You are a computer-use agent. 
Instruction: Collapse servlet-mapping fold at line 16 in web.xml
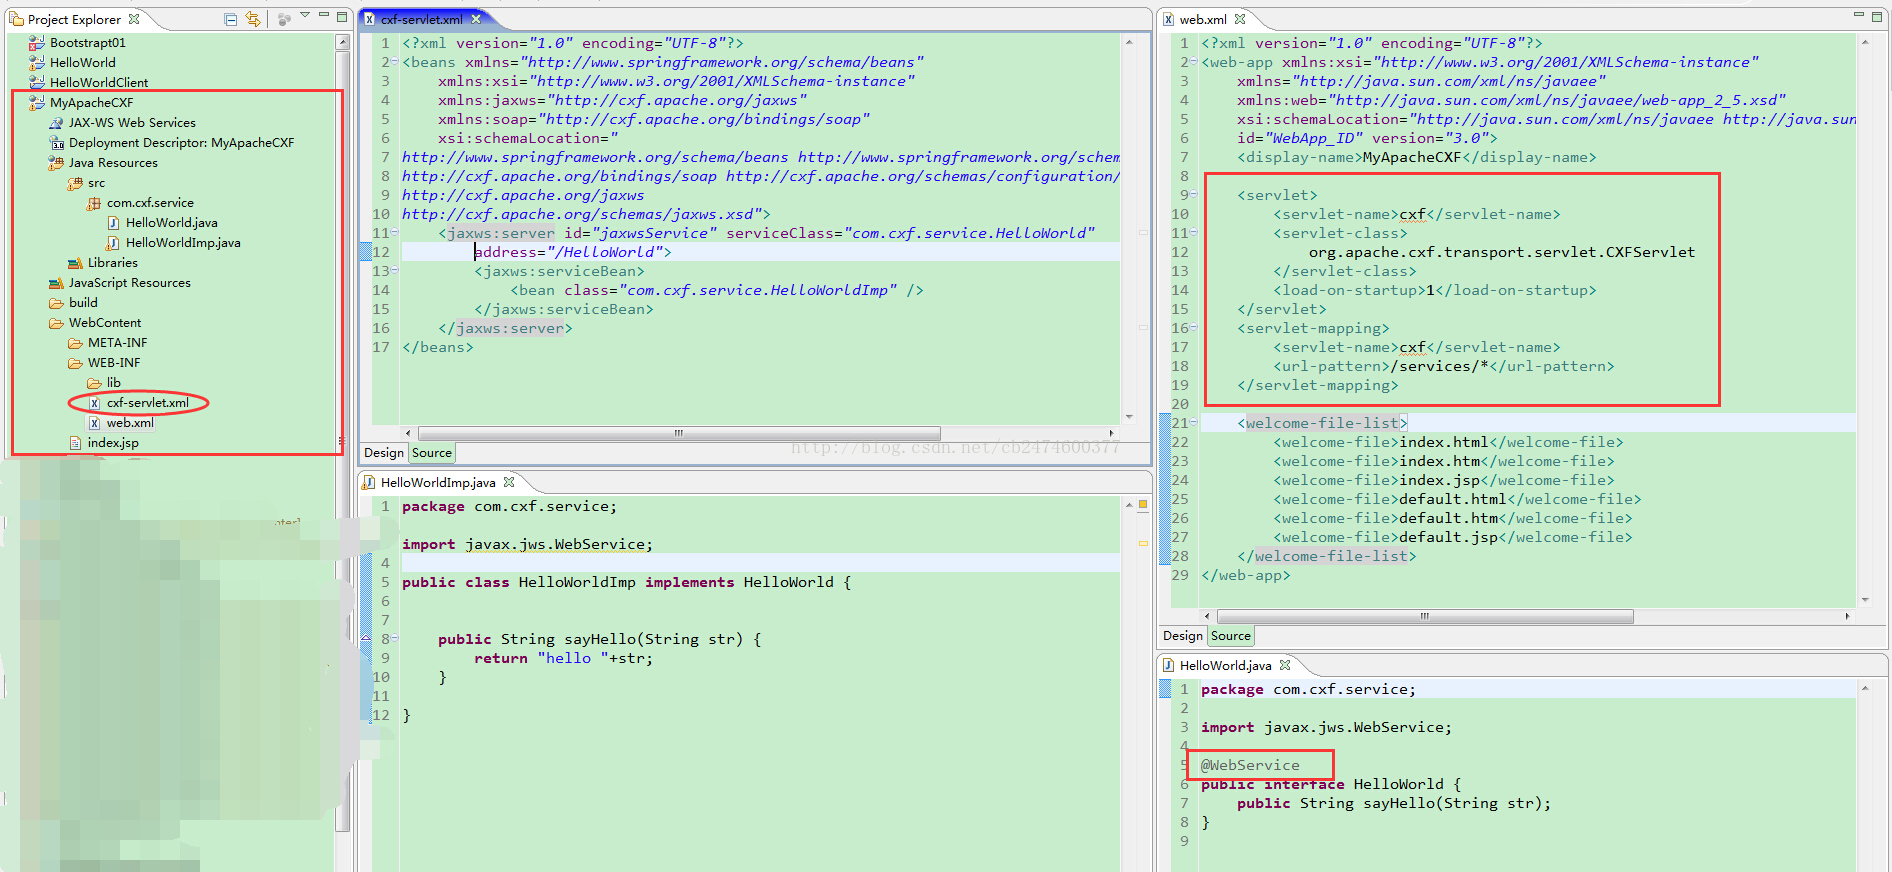tap(1193, 328)
